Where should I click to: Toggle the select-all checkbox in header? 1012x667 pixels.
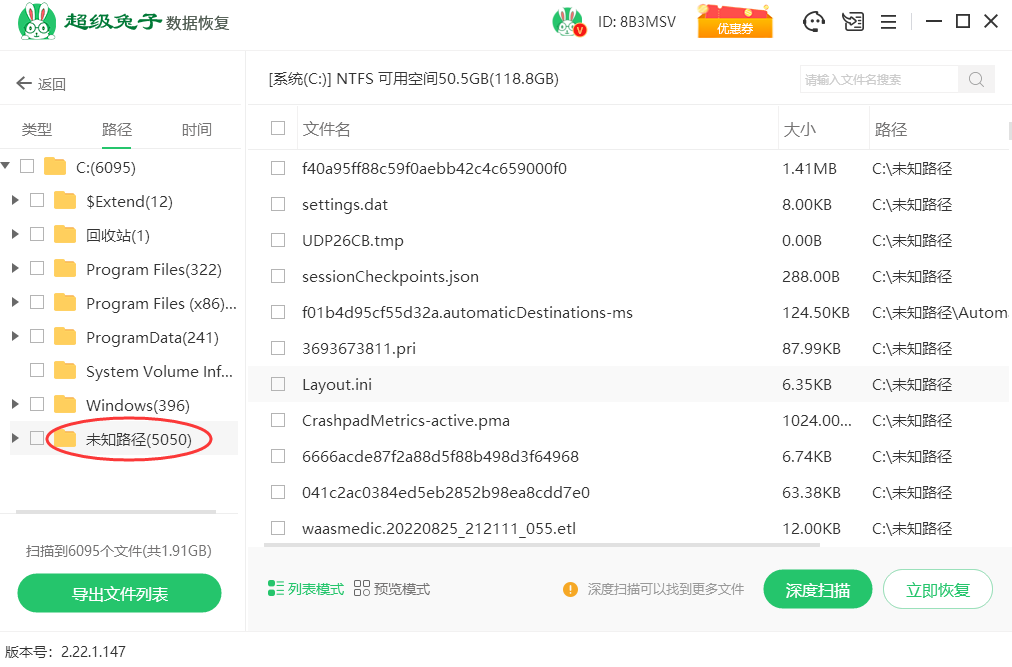tap(278, 128)
